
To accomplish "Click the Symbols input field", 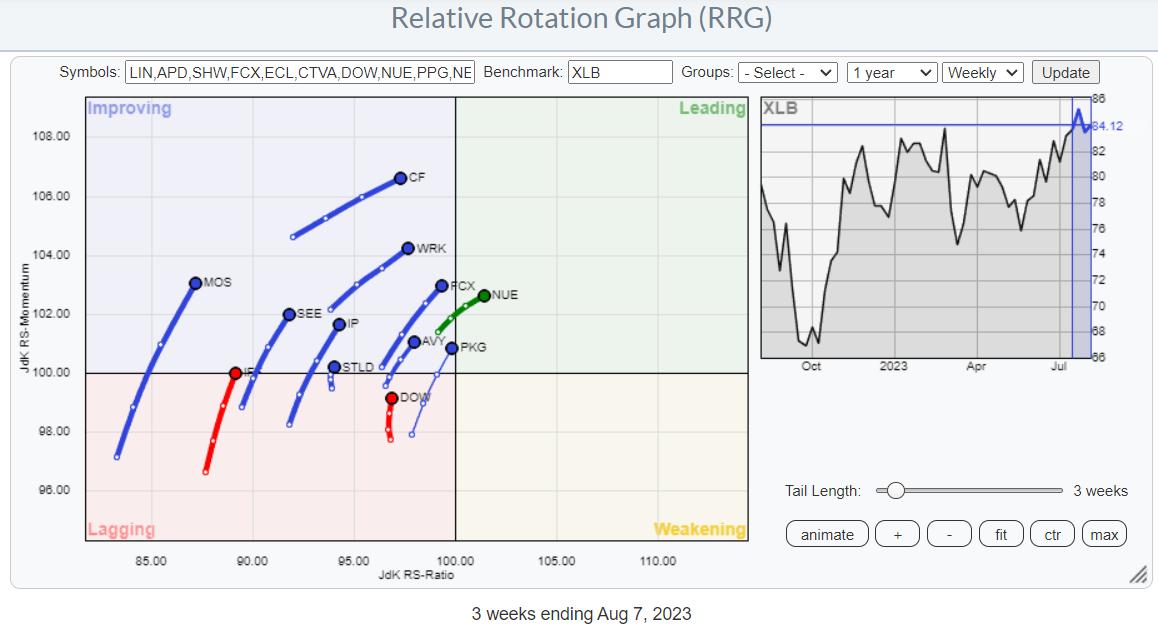I will tap(300, 73).
